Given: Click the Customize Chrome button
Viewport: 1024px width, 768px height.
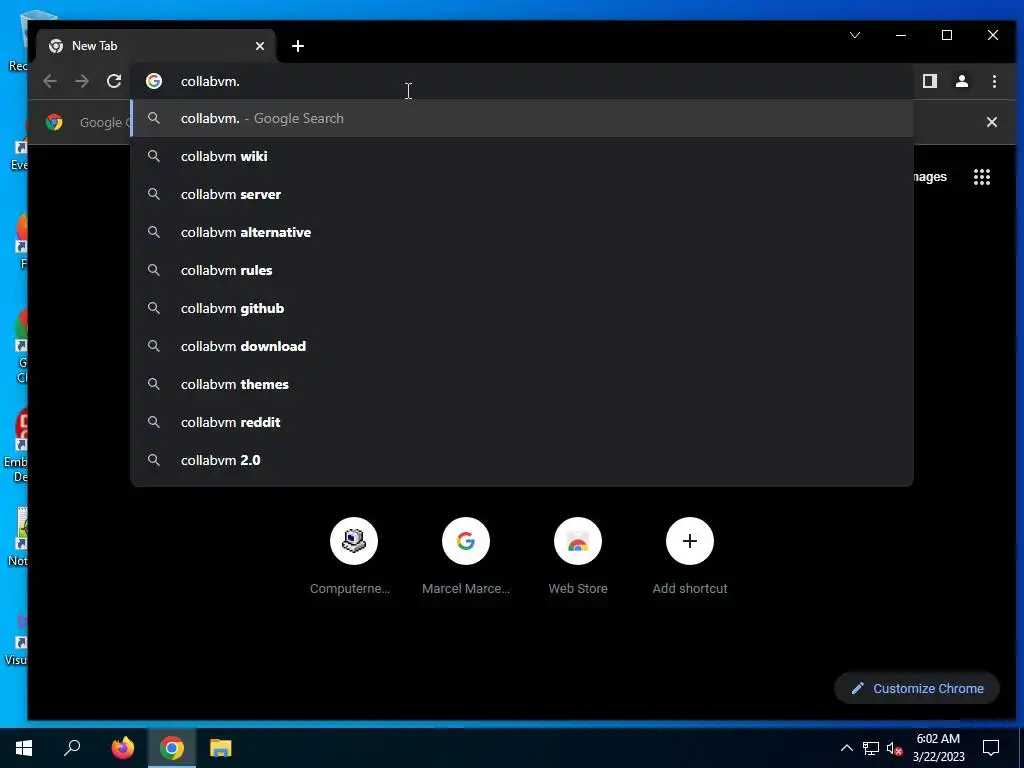Looking at the screenshot, I should tap(917, 688).
